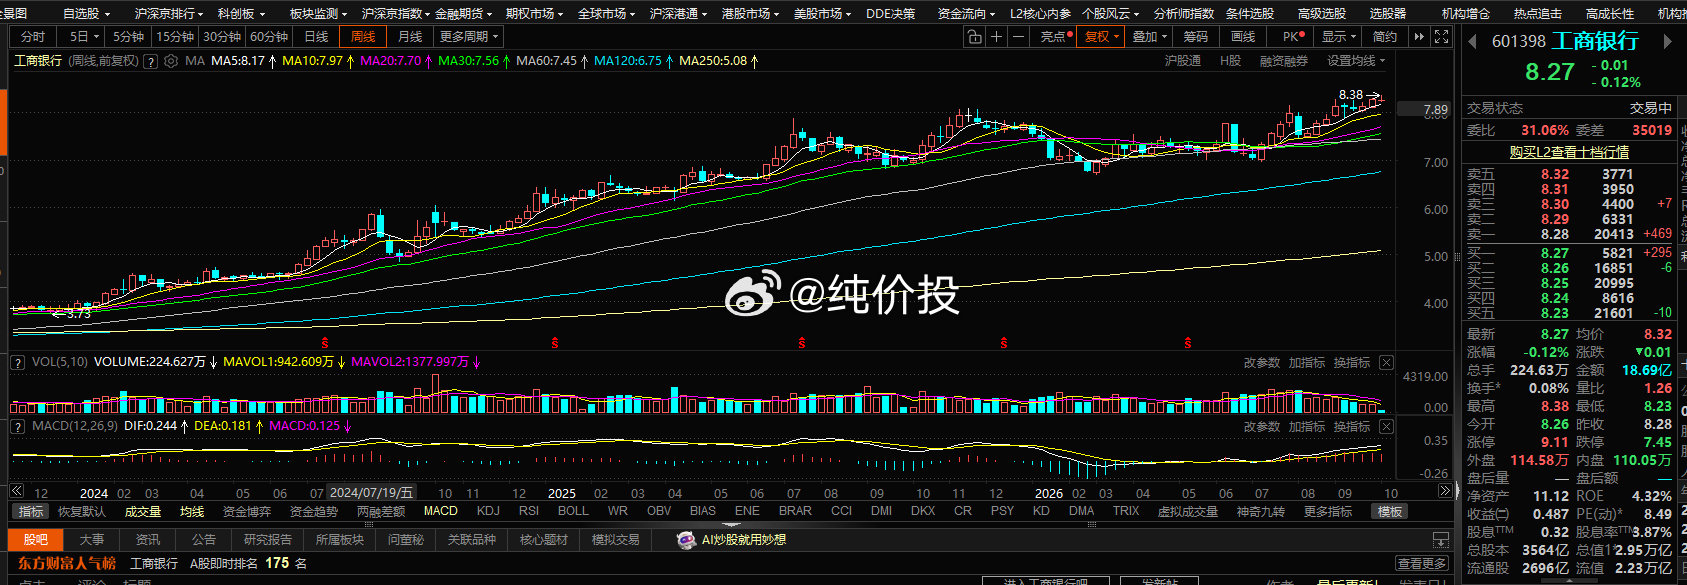Open 资金流向 menu dropdown
The height and width of the screenshot is (585, 1687).
tap(967, 13)
